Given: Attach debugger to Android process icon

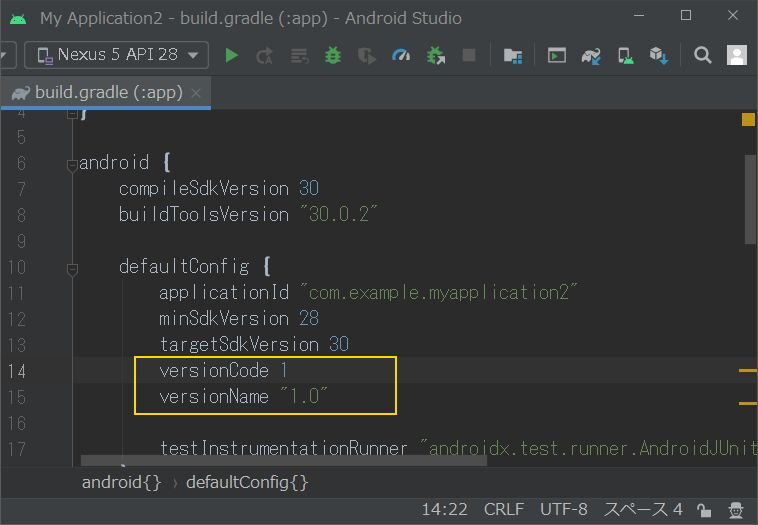Looking at the screenshot, I should click(x=436, y=56).
